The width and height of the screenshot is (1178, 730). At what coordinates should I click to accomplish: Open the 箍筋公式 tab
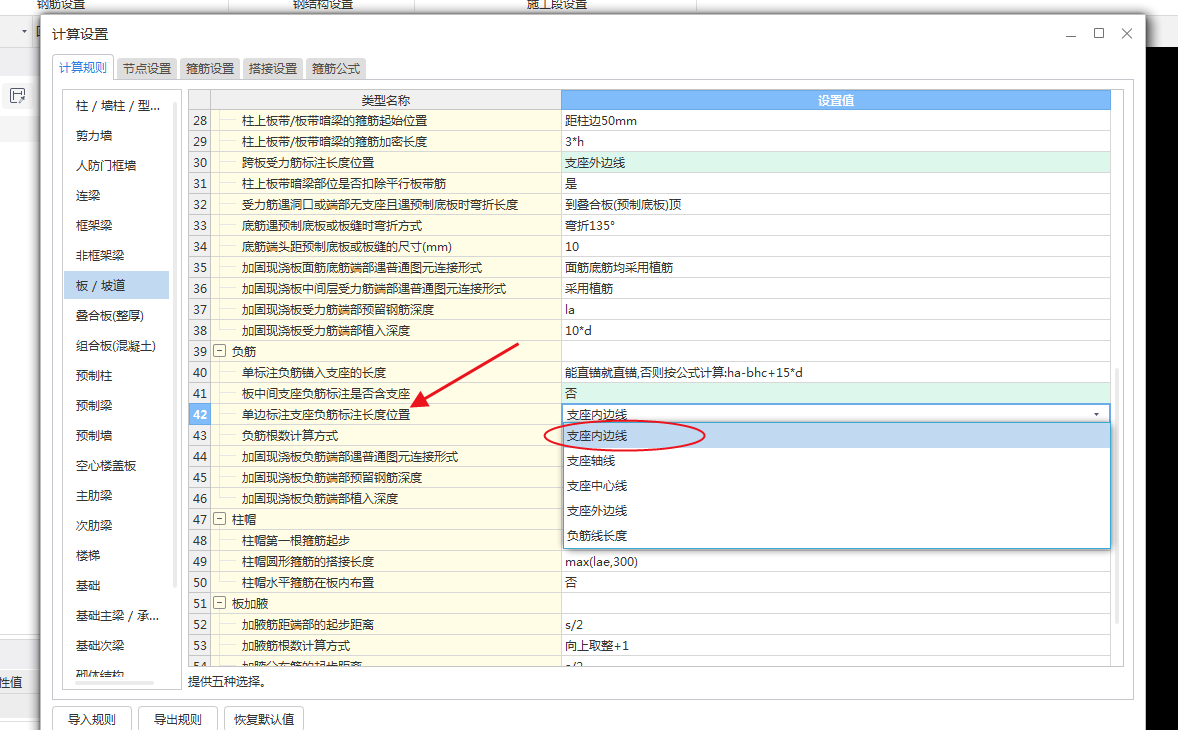(336, 68)
